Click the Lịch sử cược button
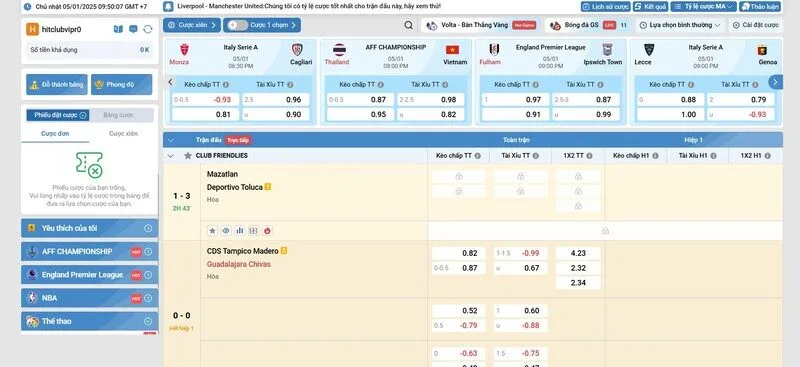The image size is (800, 367). (605, 7)
